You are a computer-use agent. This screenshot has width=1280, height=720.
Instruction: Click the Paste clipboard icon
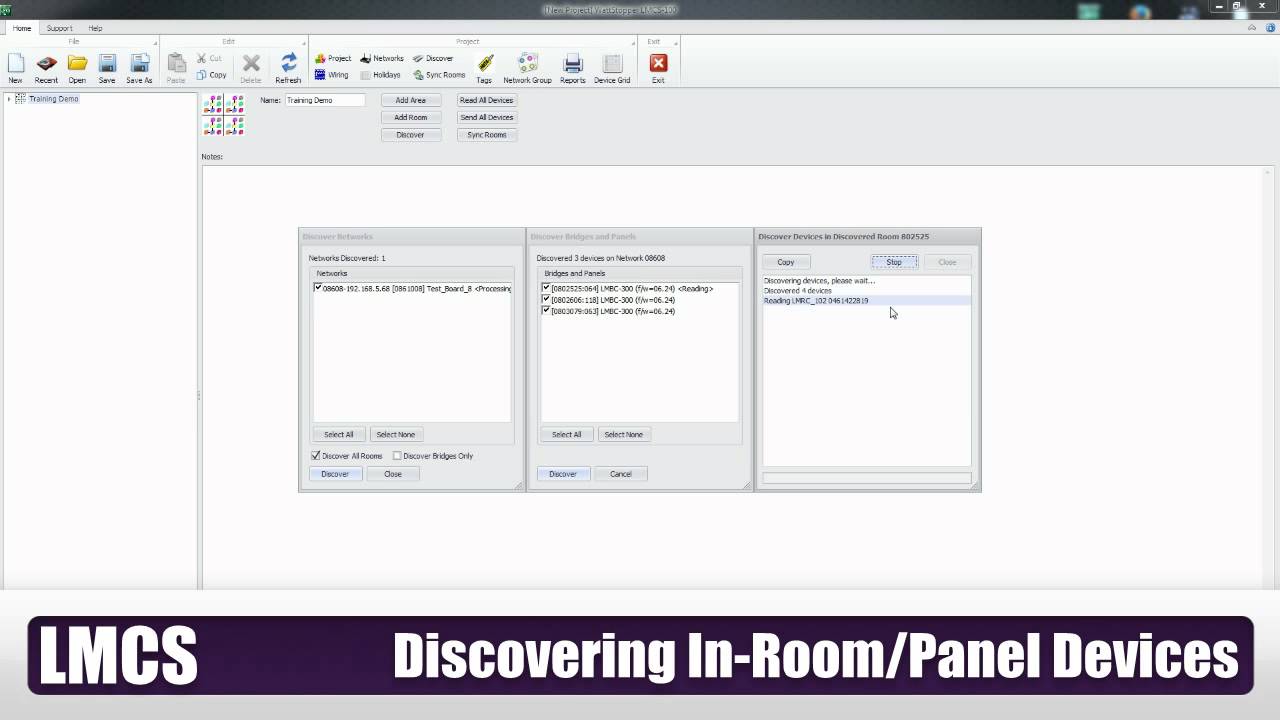click(176, 68)
